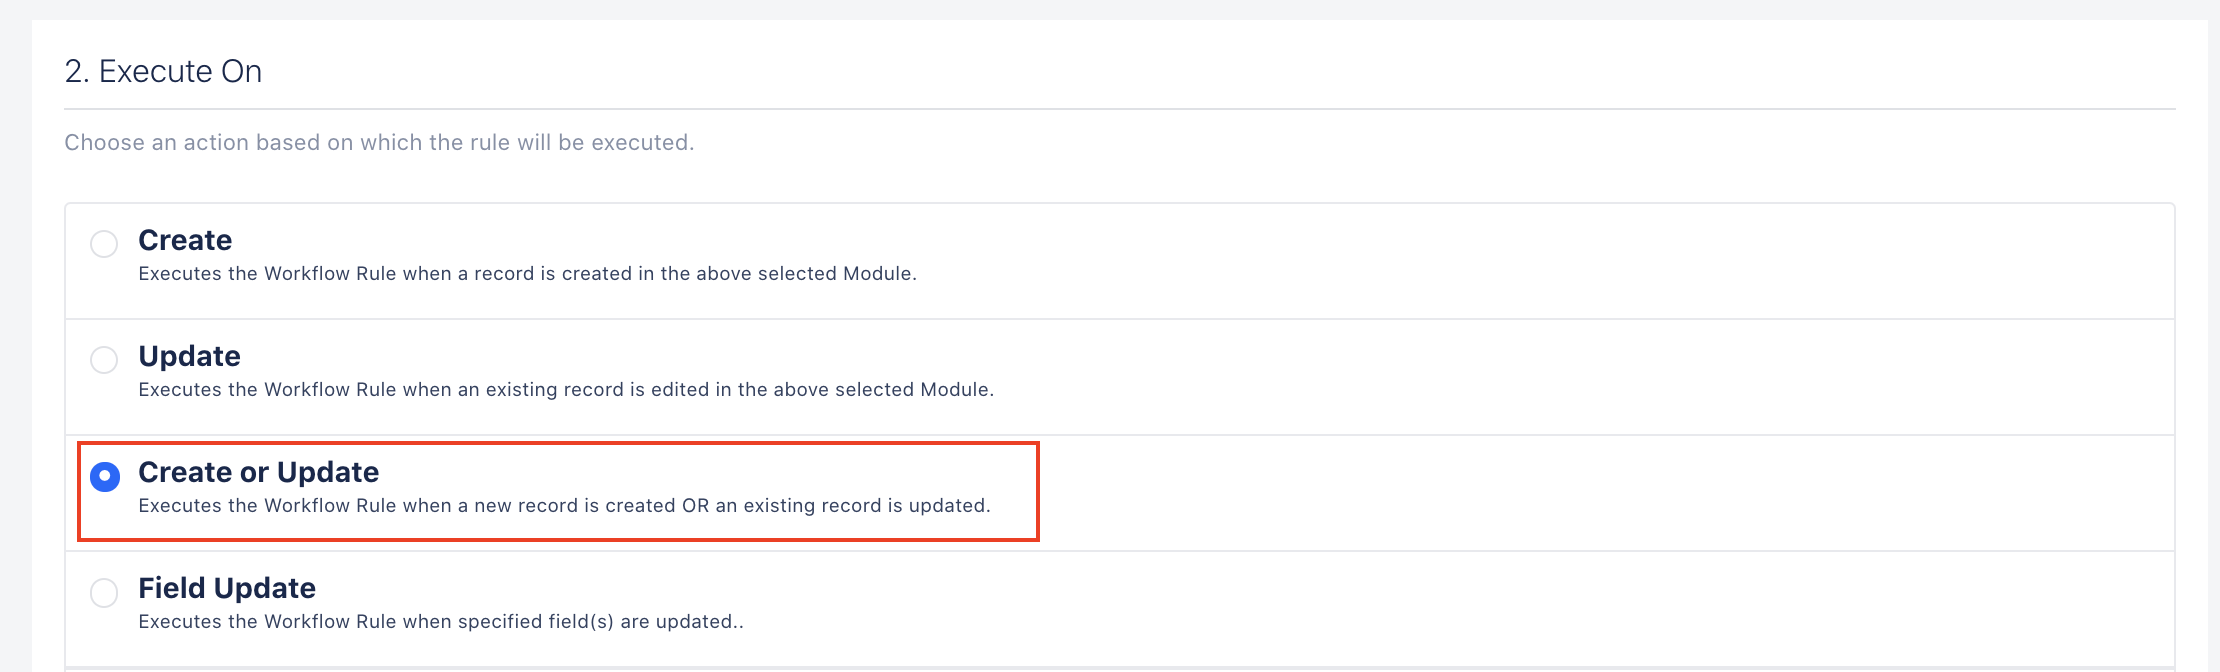The image size is (2220, 672).
Task: Click the bold "Update" option title
Action: pos(189,356)
